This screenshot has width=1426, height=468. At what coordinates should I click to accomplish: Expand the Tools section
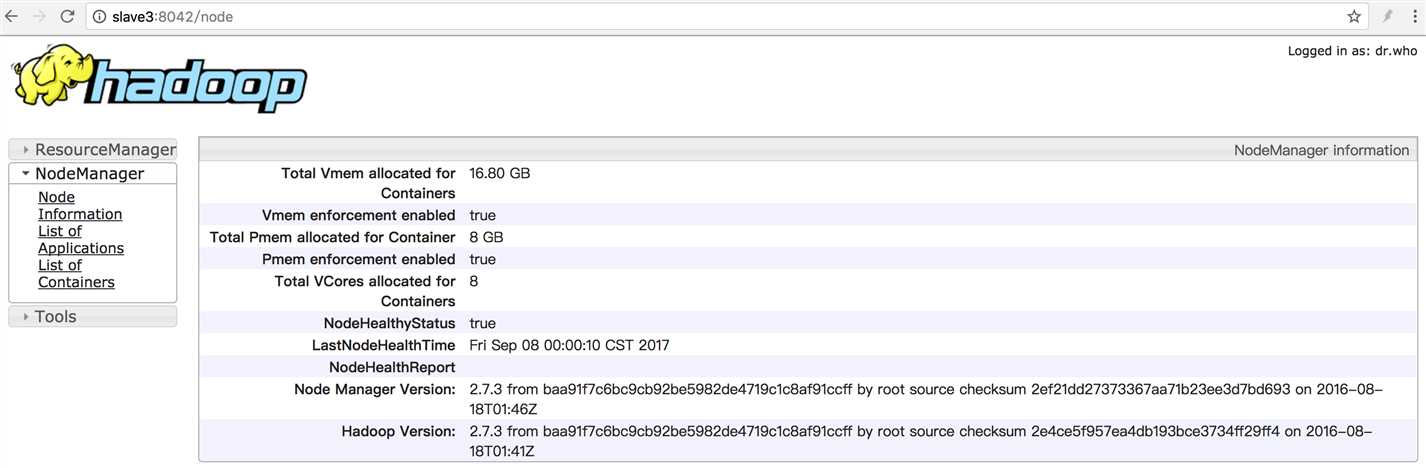tap(93, 316)
